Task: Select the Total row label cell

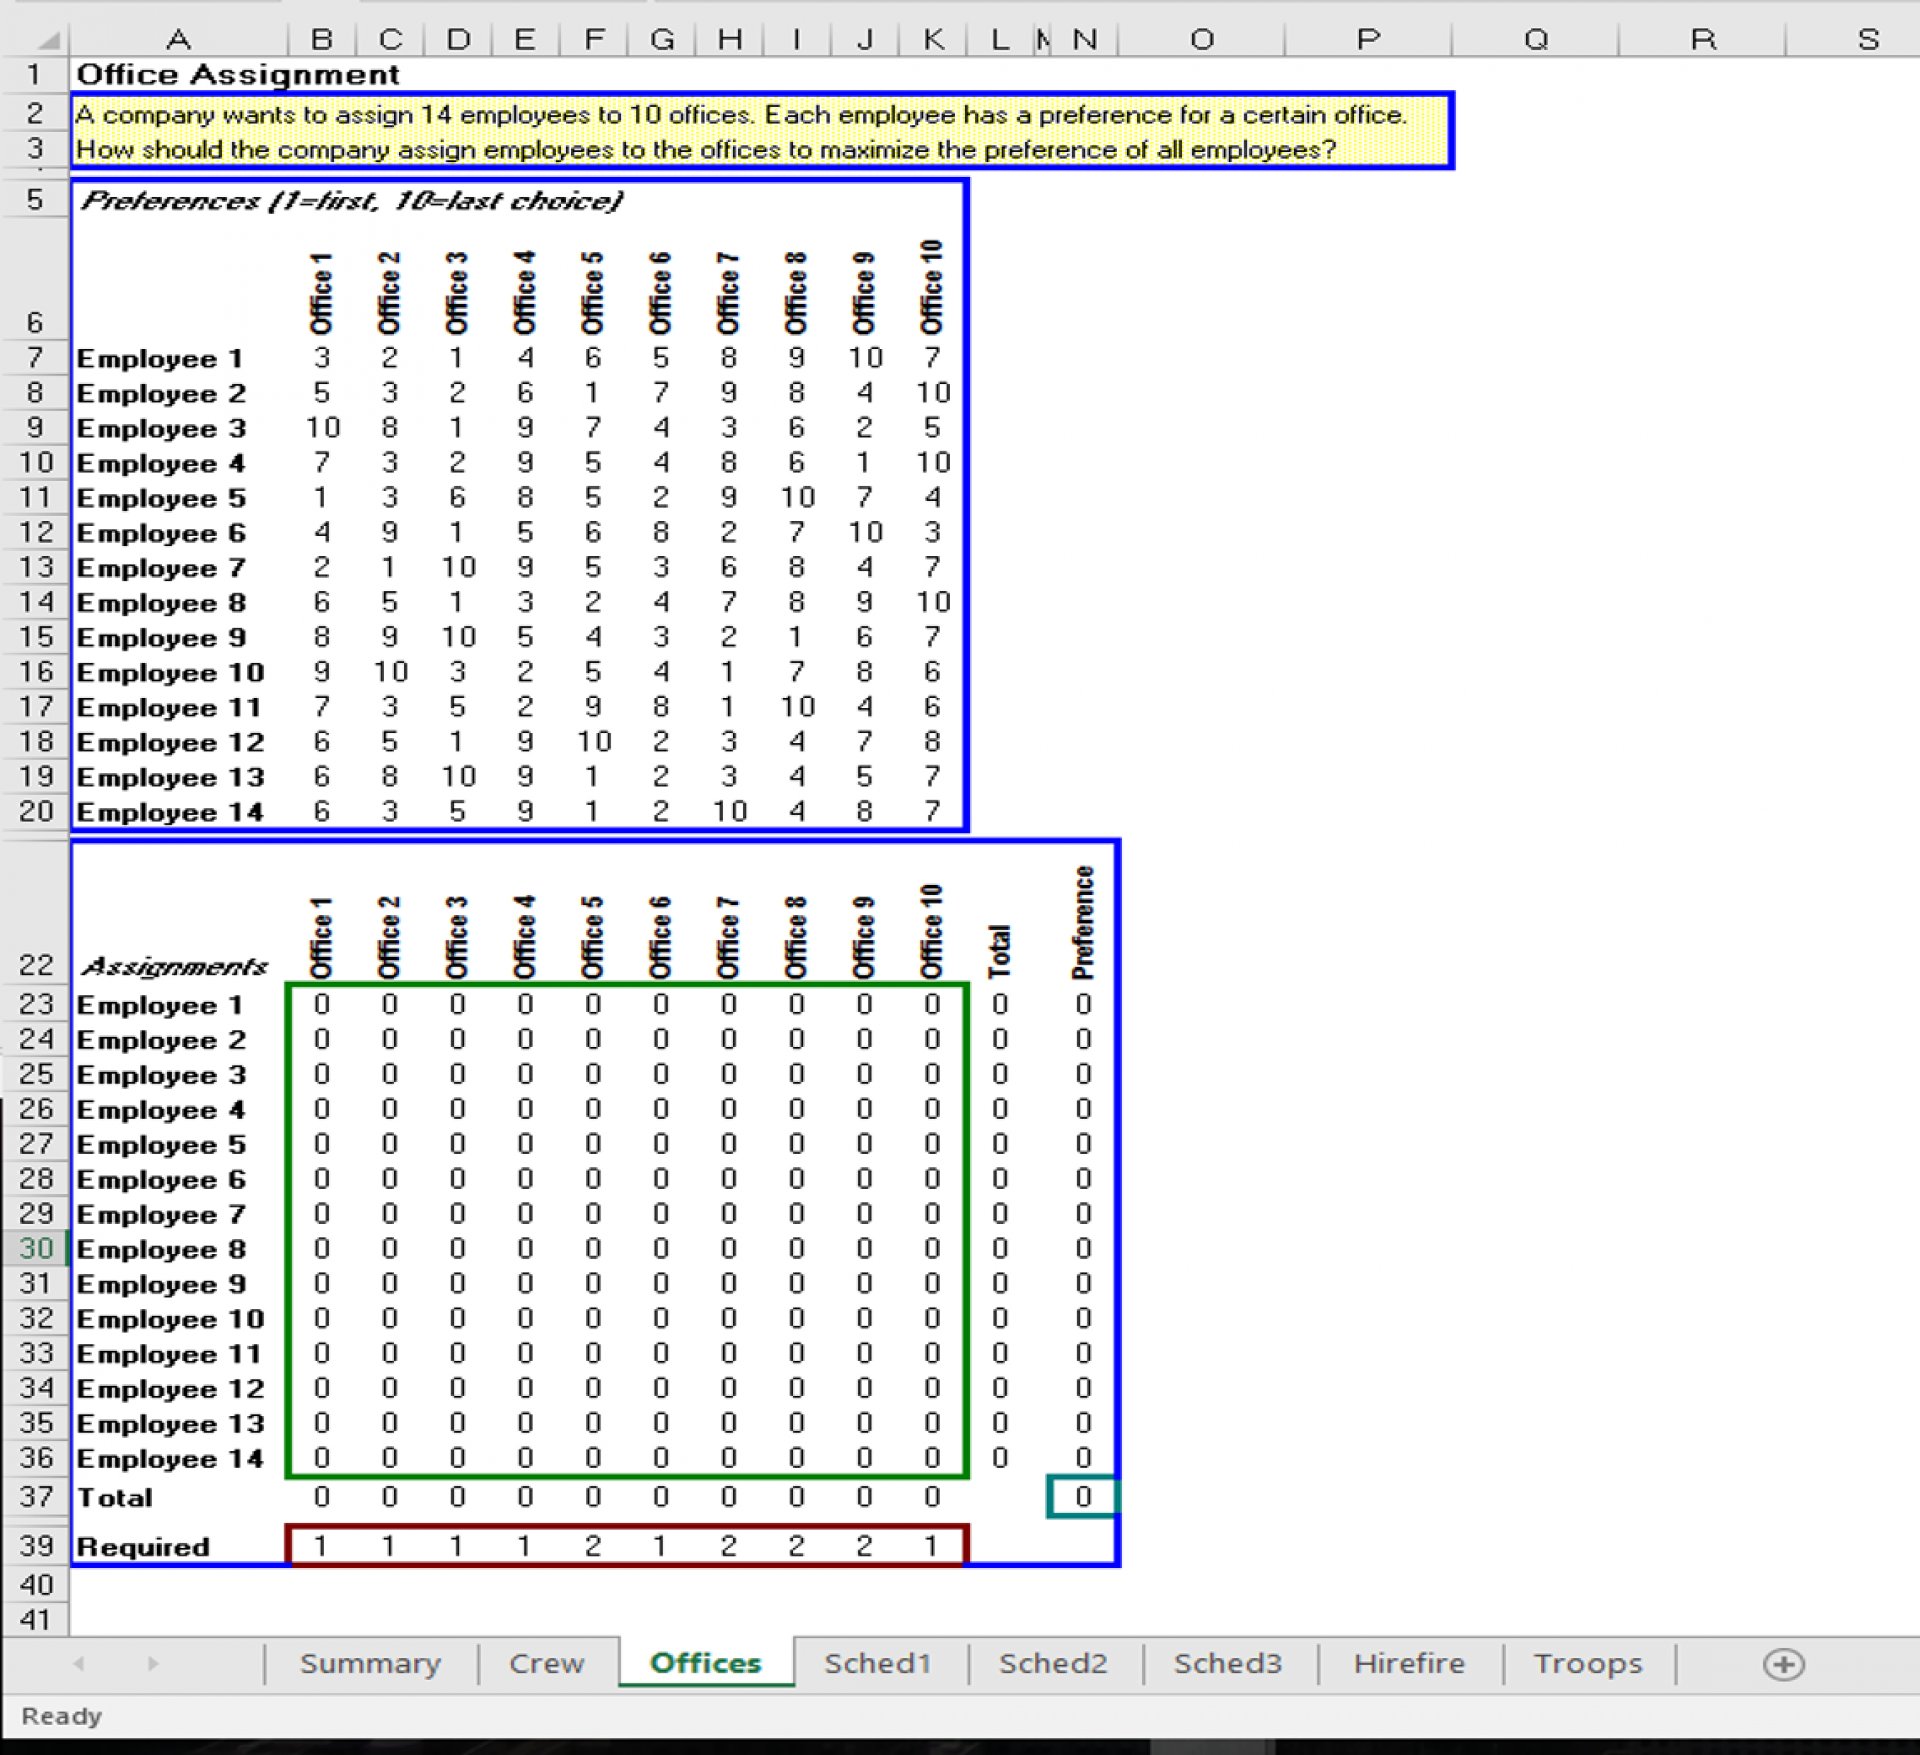Action: [x=115, y=1498]
